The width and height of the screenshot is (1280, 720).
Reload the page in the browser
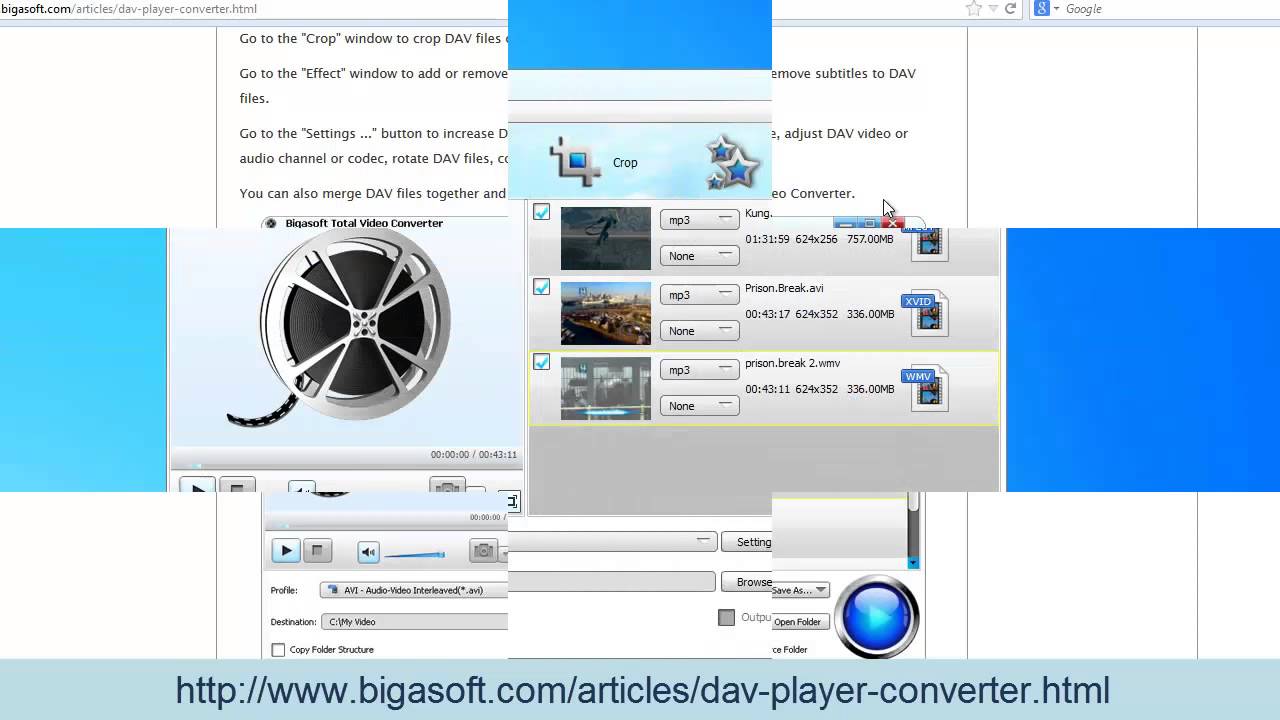[x=1011, y=8]
